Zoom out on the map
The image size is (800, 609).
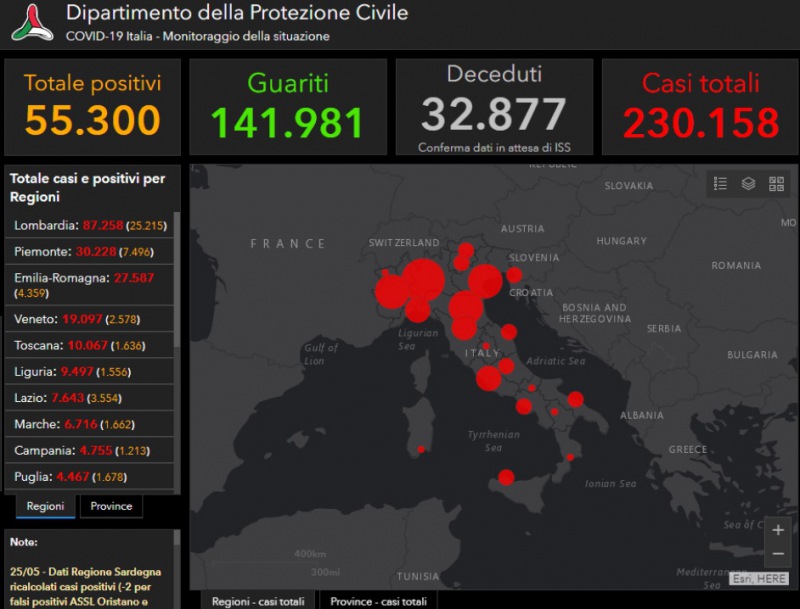pos(778,554)
